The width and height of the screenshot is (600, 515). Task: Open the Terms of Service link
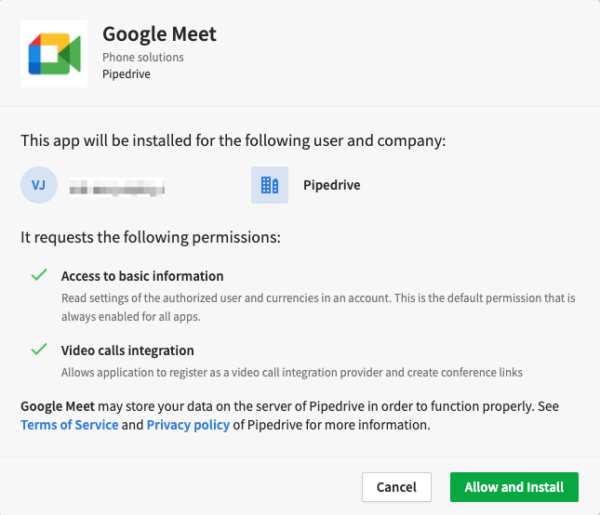[69, 425]
